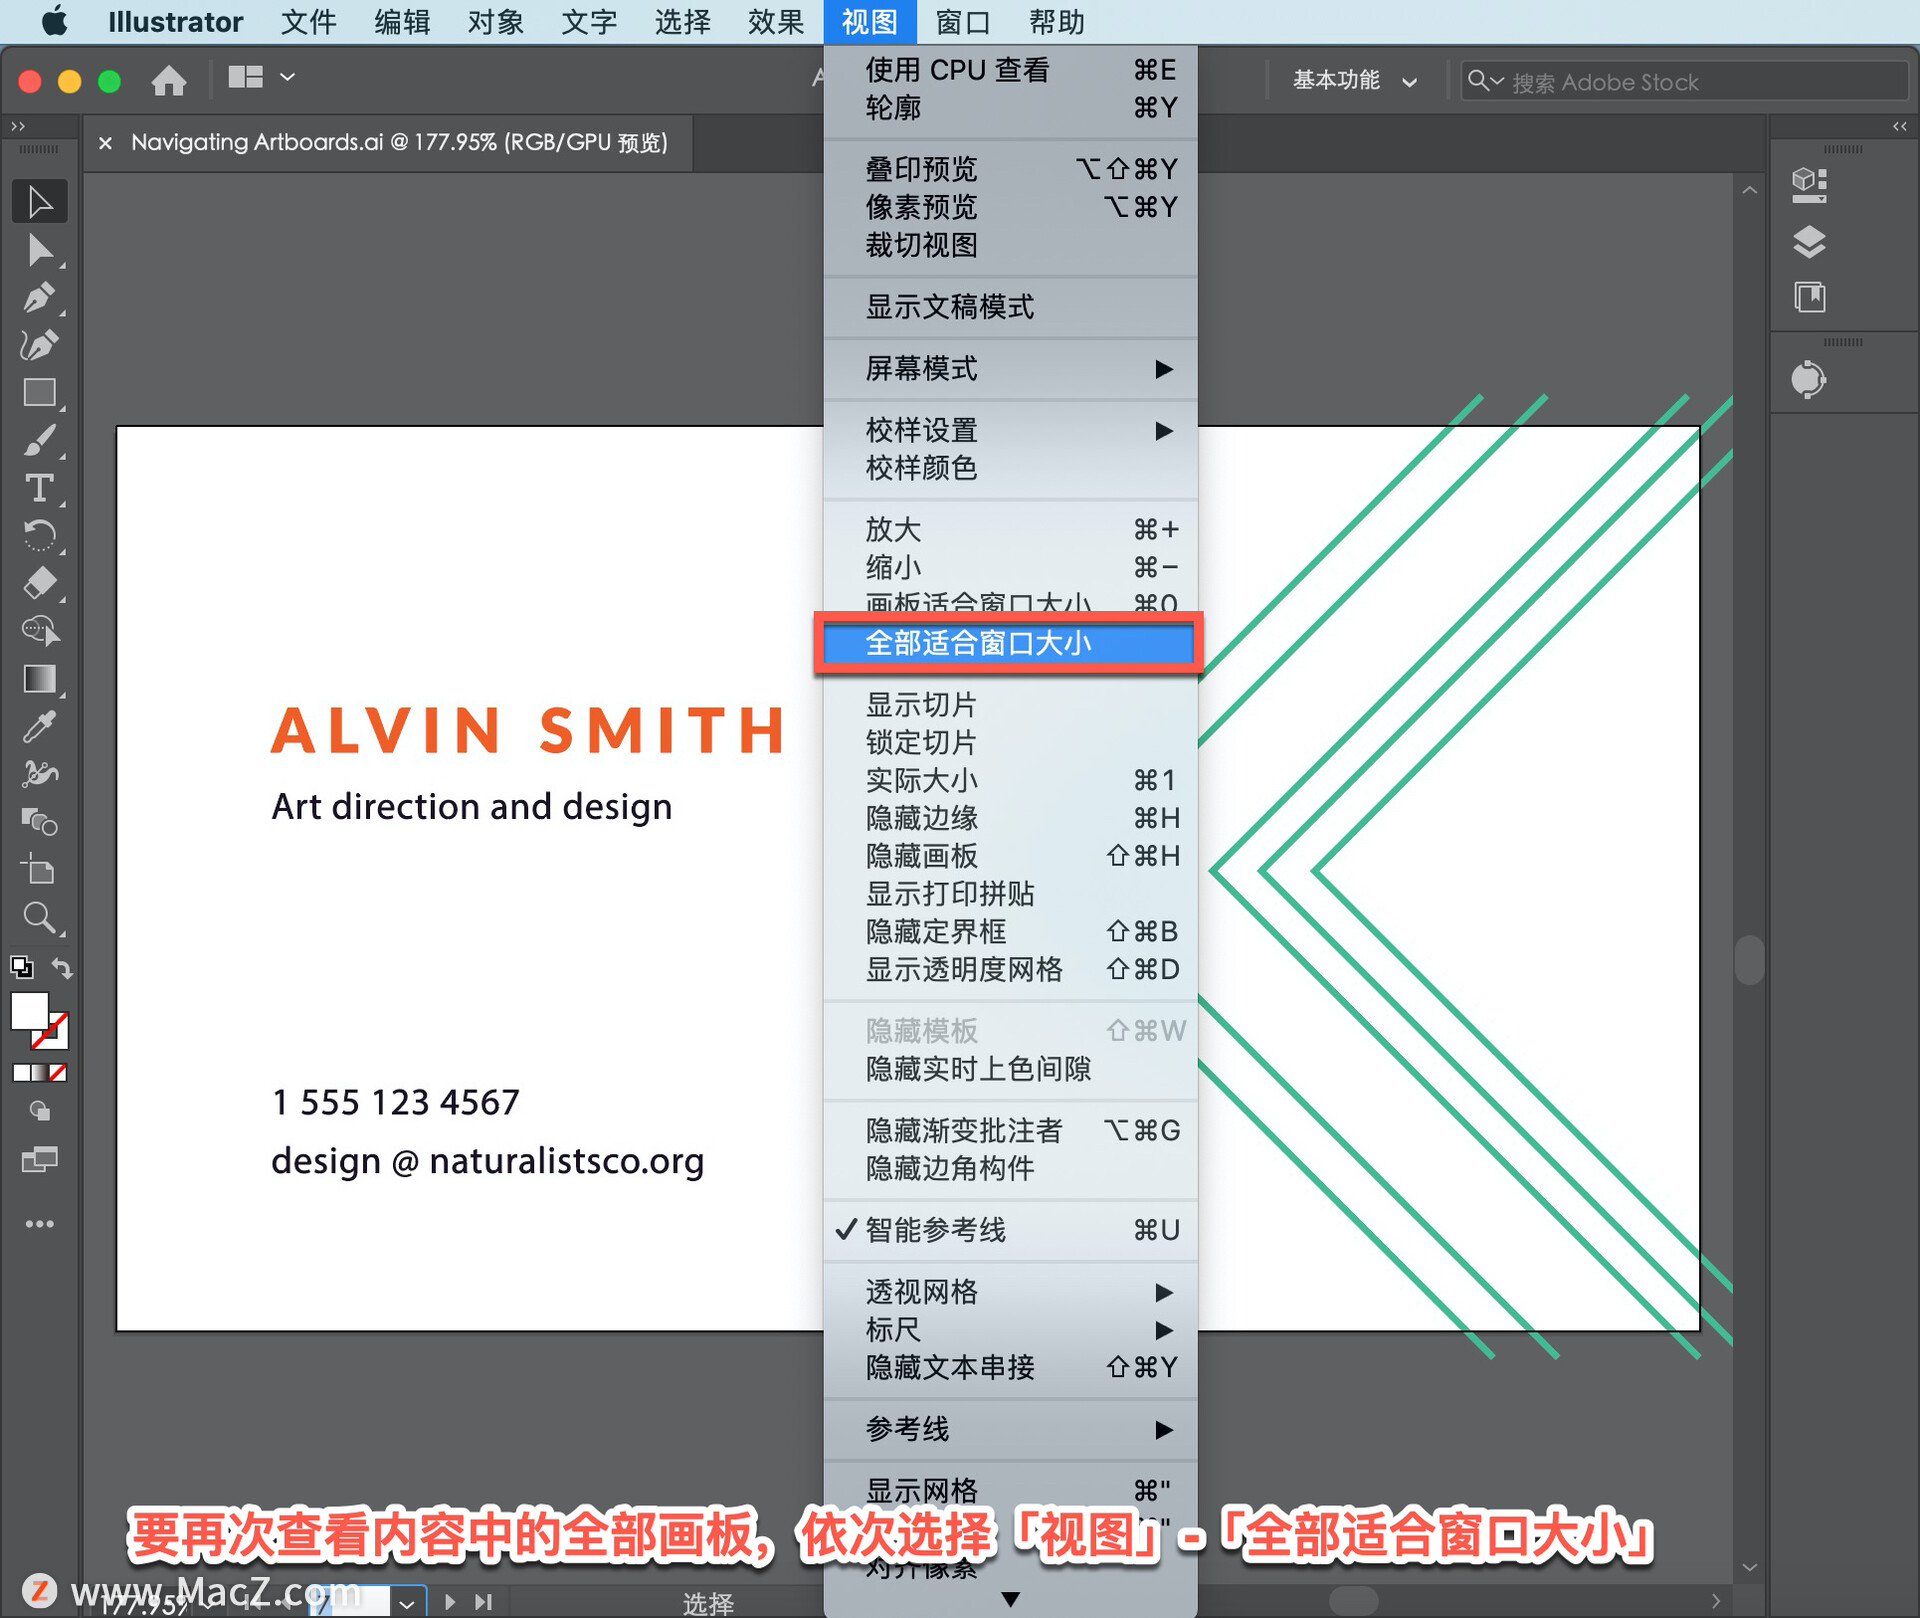Screen dimensions: 1920x1618
Task: Open the Libraries panel icon
Action: tap(1809, 297)
